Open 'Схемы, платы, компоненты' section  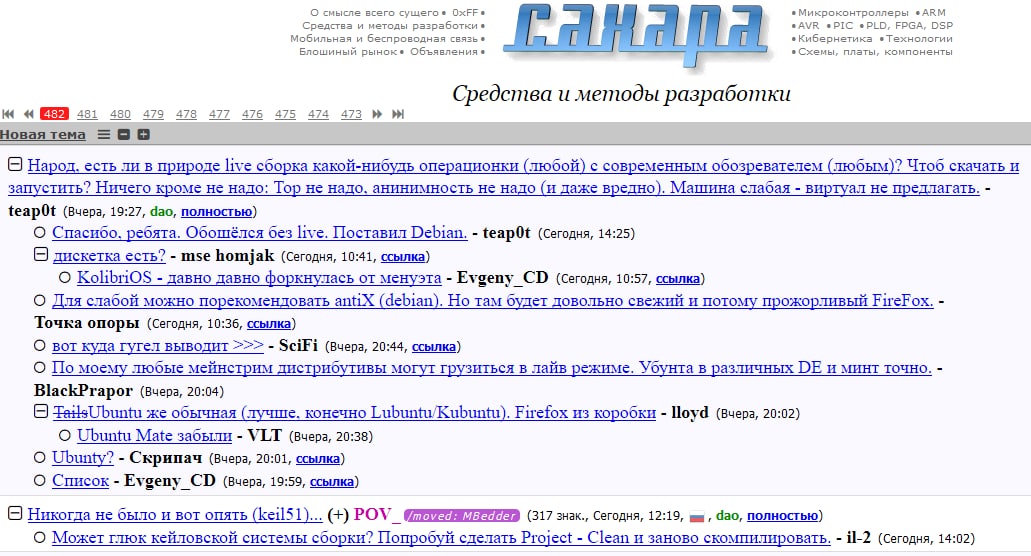point(875,51)
